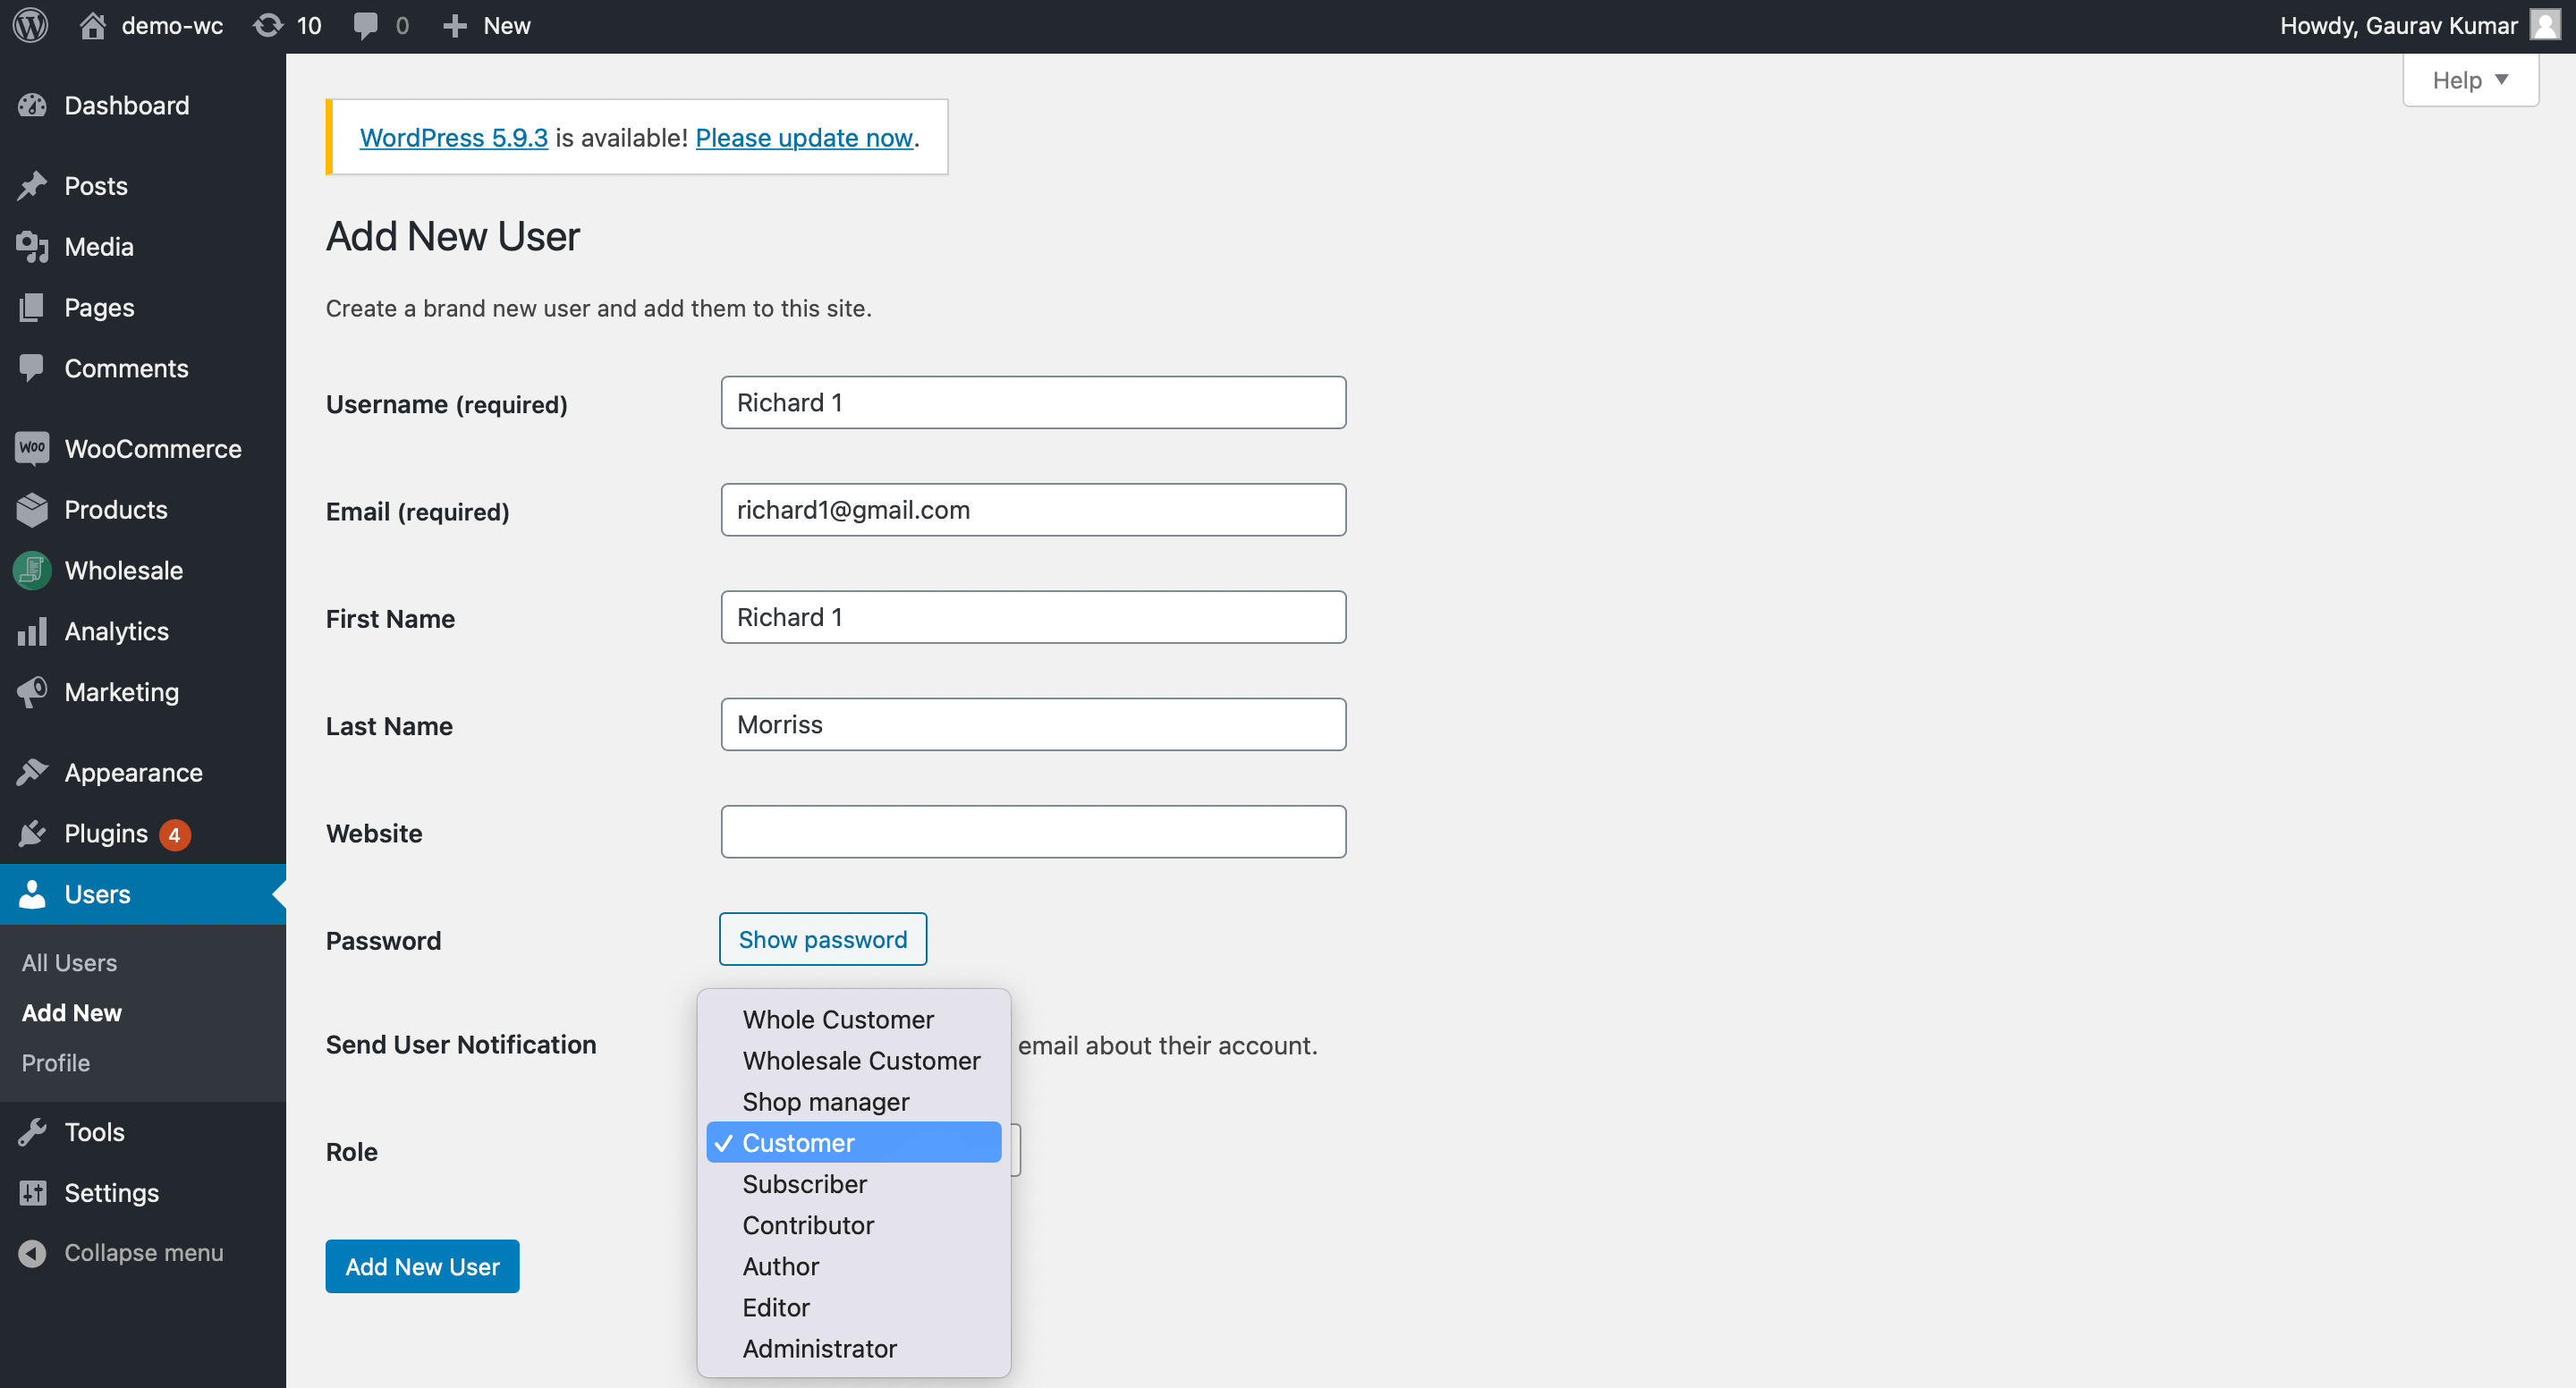Follow the Please update now link

click(804, 138)
